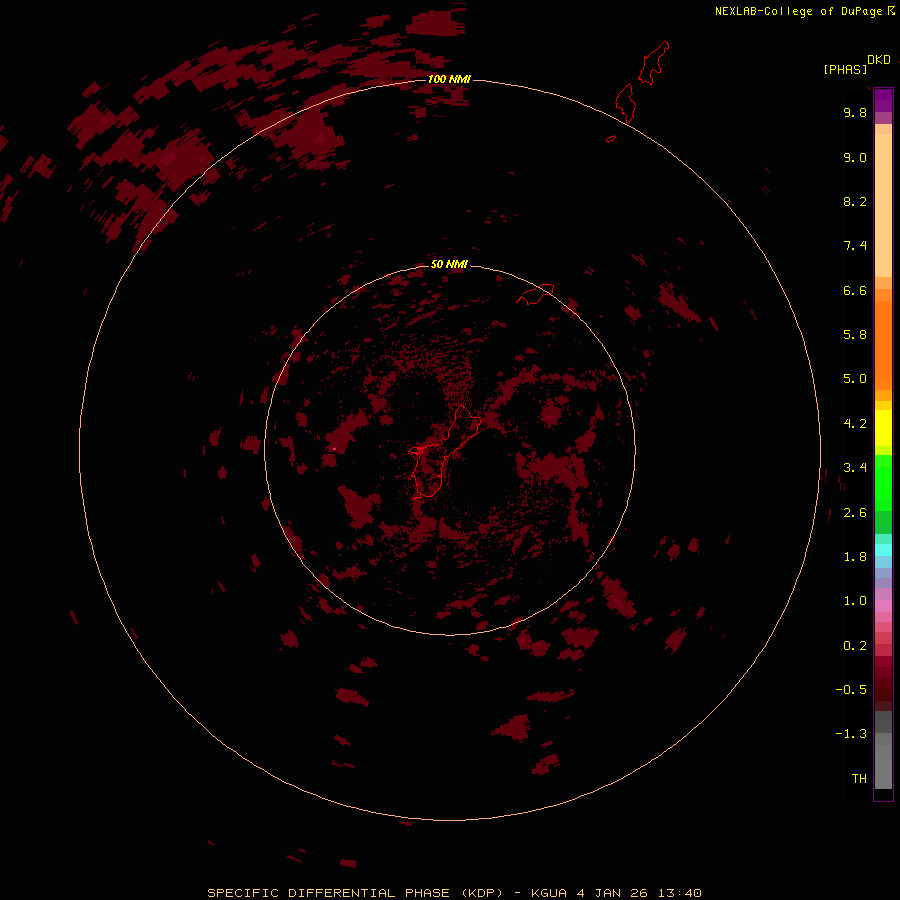
Task: Click the 100 NMI range ring label
Action: (x=449, y=79)
